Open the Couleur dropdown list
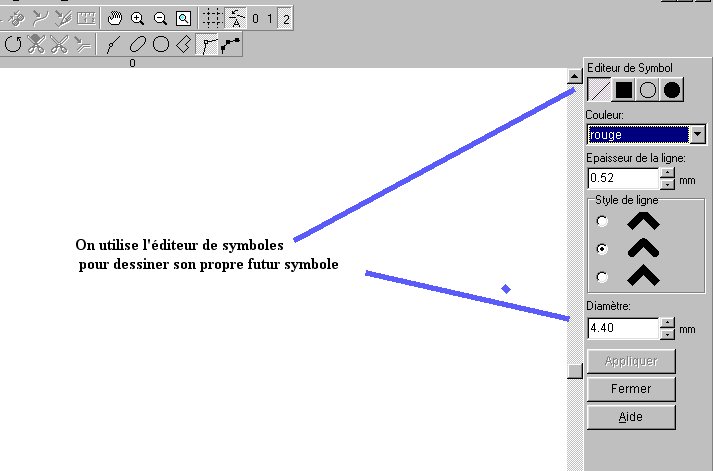The width and height of the screenshot is (713, 471). [697, 135]
